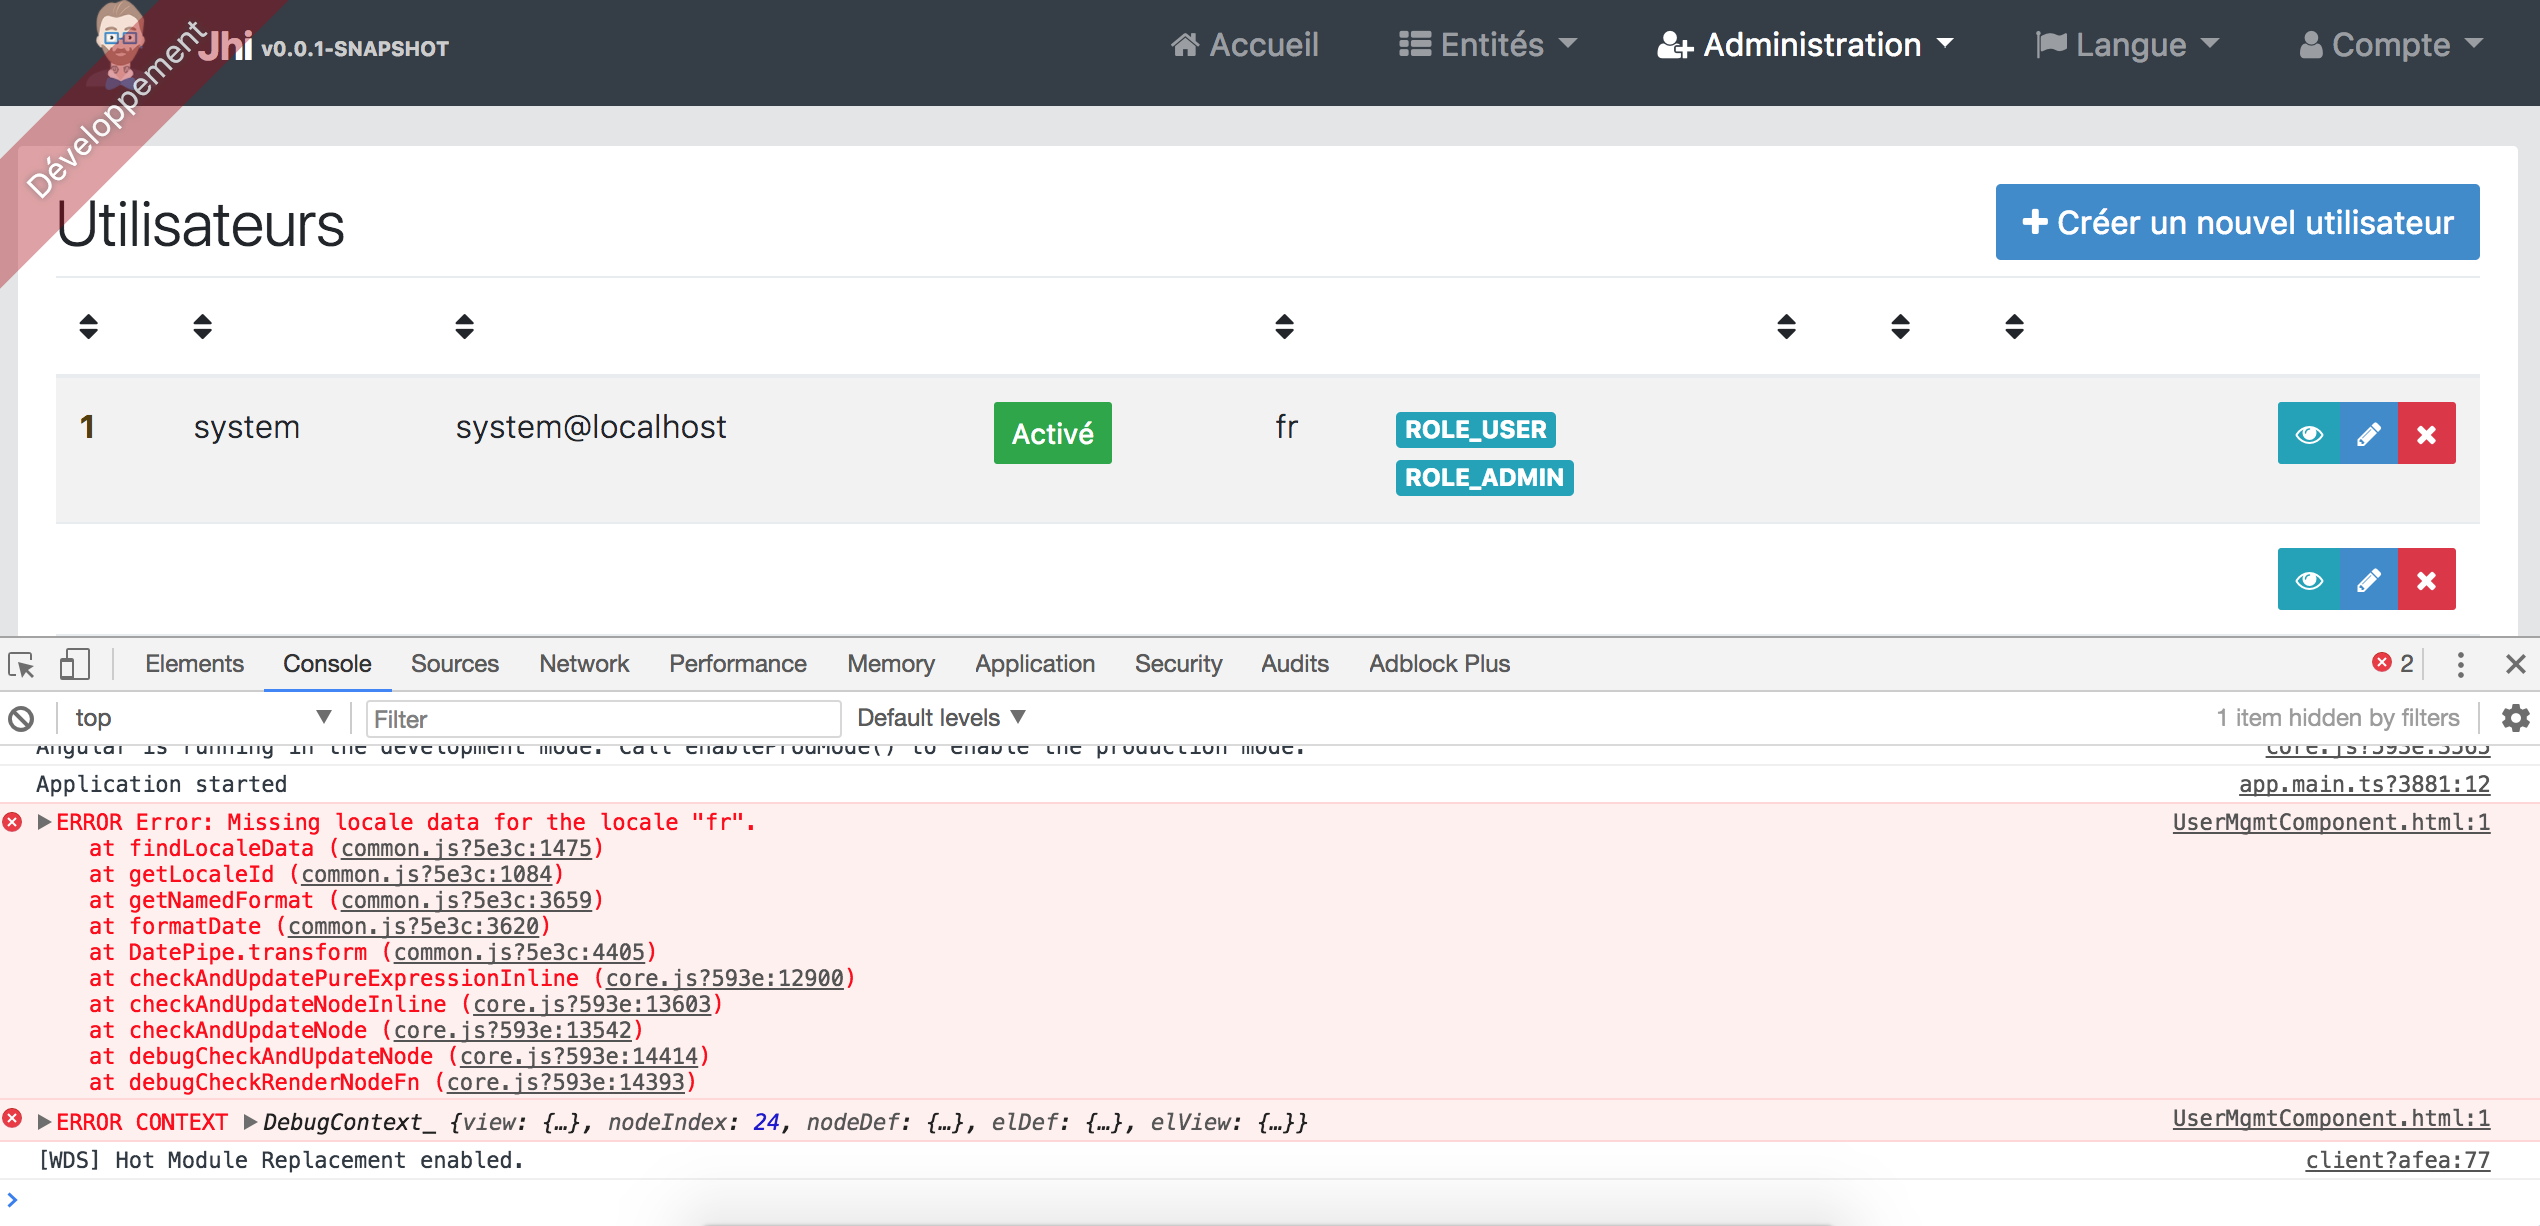Toggle sorting on the email column
This screenshot has height=1226, width=2540.
point(464,326)
